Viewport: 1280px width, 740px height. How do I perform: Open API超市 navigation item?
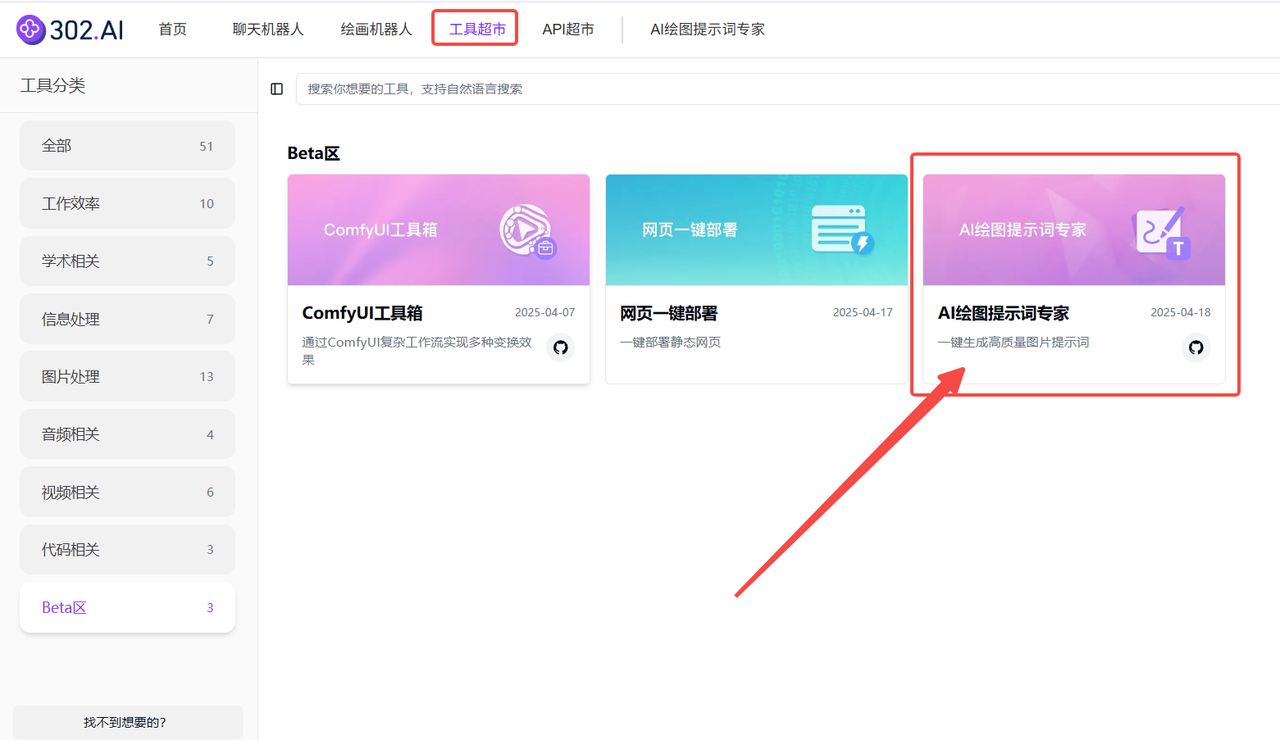coord(568,29)
